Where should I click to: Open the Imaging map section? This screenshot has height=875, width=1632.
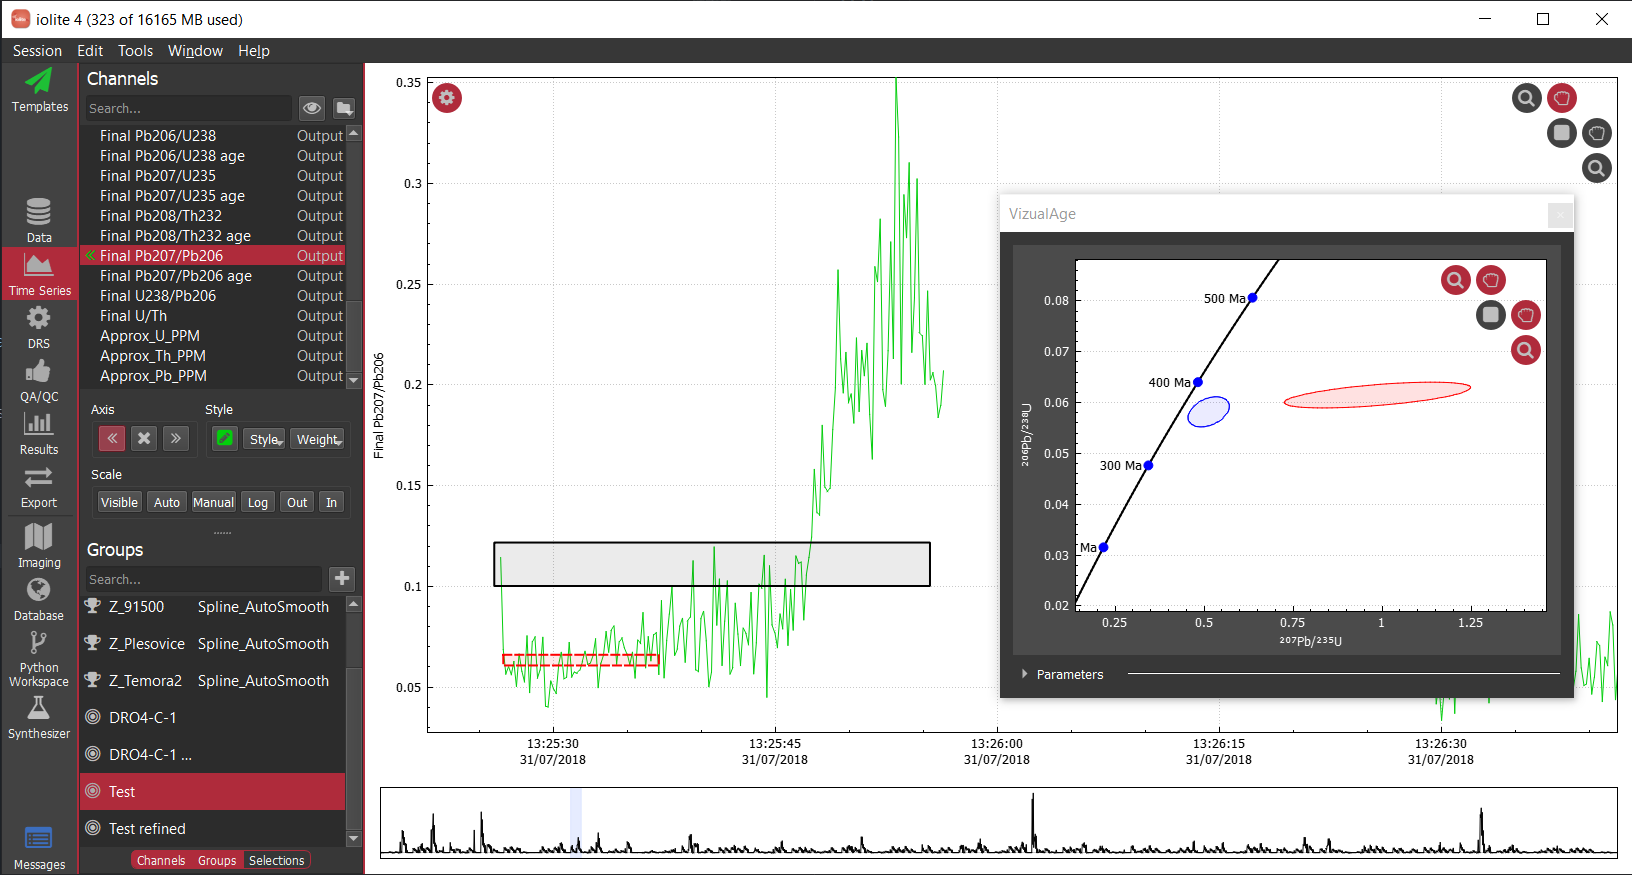tap(39, 545)
